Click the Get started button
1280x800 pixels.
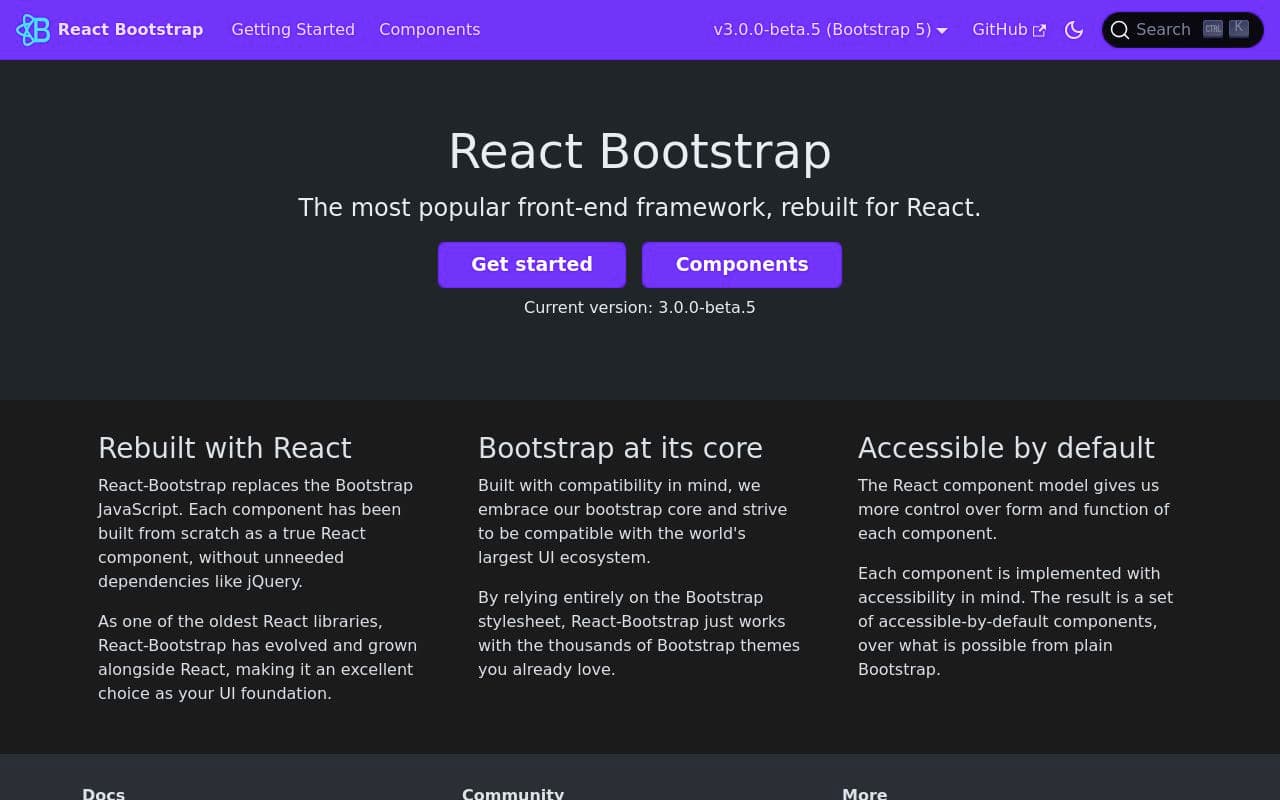click(531, 264)
